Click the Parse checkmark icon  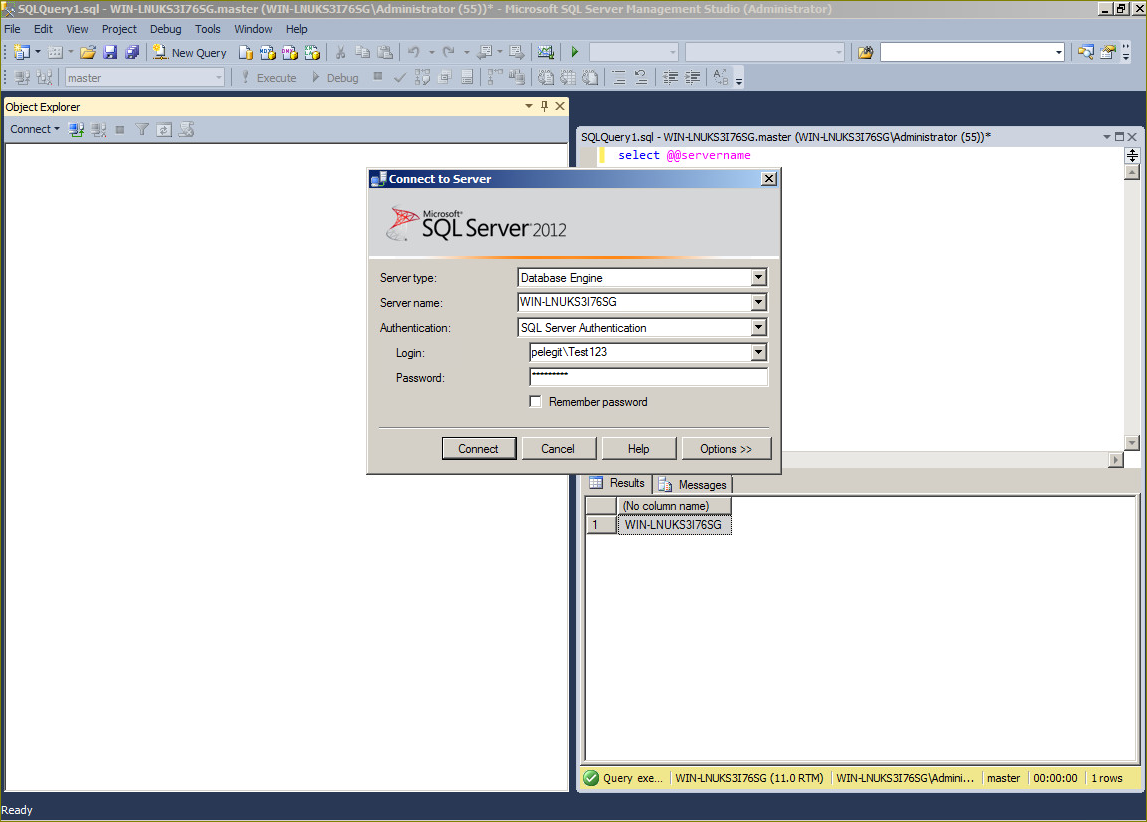[399, 78]
